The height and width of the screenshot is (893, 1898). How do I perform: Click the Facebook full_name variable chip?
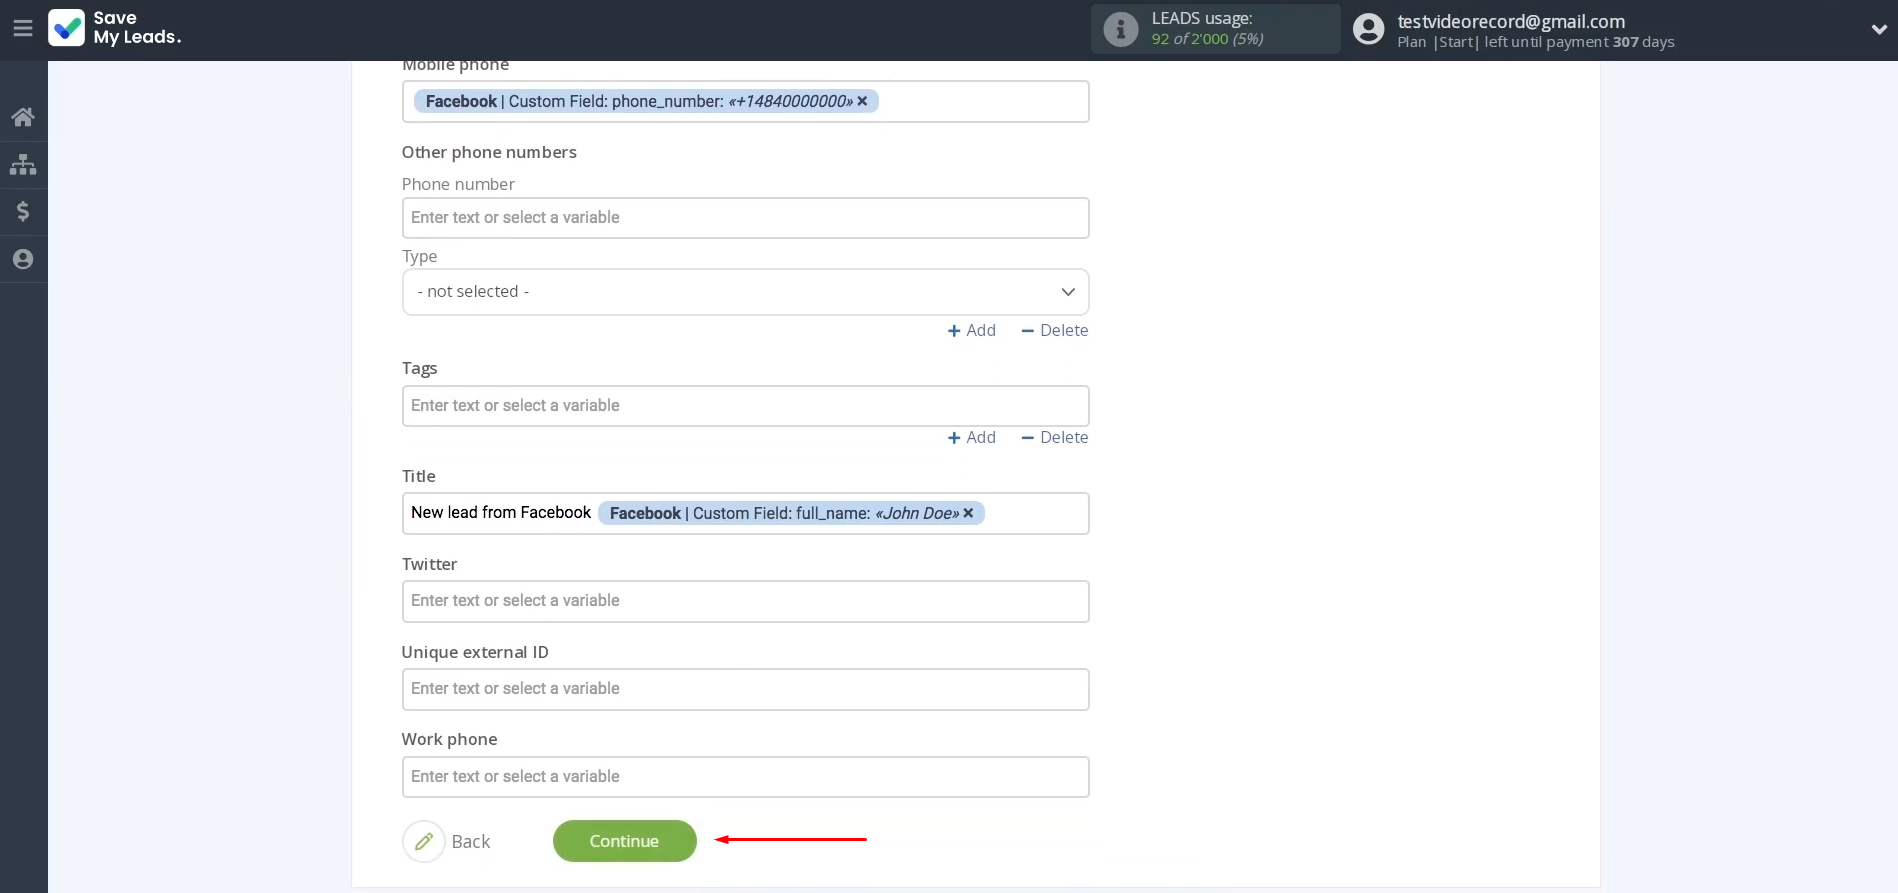point(791,513)
